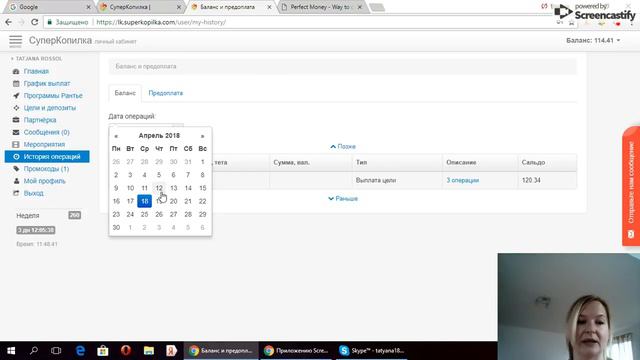Image resolution: width=640 pixels, height=360 pixels.
Task: Select April 30 in calendar
Action: point(116,227)
